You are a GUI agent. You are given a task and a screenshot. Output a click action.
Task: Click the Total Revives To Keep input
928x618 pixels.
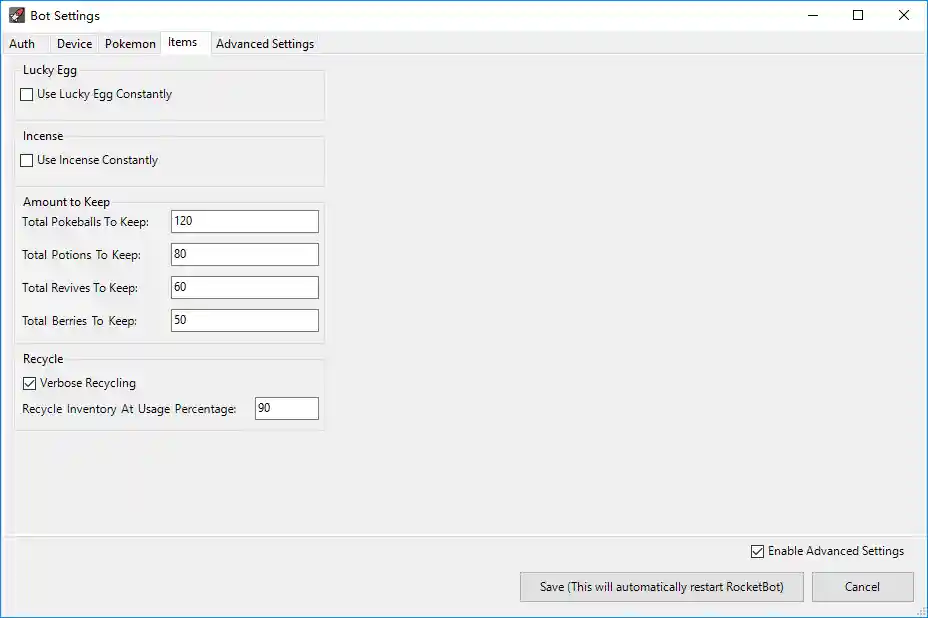point(244,288)
